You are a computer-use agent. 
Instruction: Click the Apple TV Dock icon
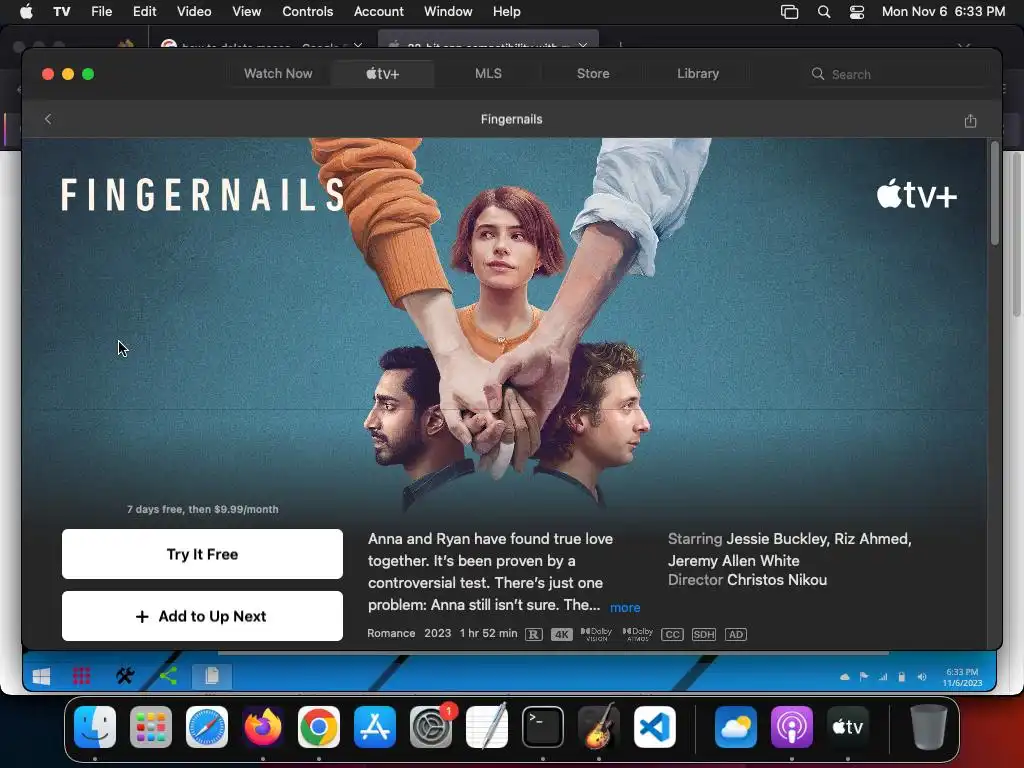click(848, 727)
